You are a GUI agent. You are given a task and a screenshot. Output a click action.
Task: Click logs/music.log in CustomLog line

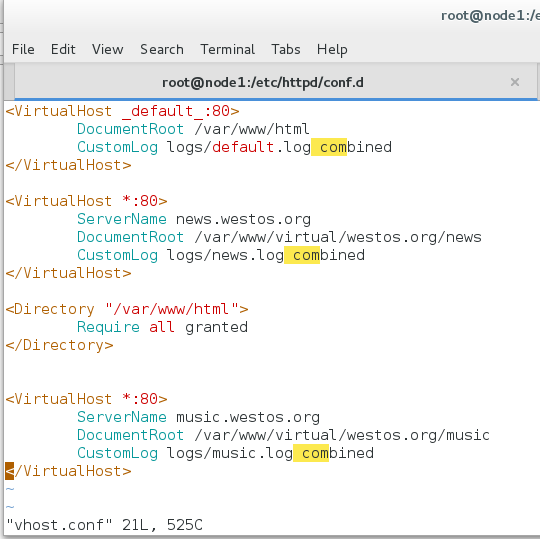[x=230, y=453]
